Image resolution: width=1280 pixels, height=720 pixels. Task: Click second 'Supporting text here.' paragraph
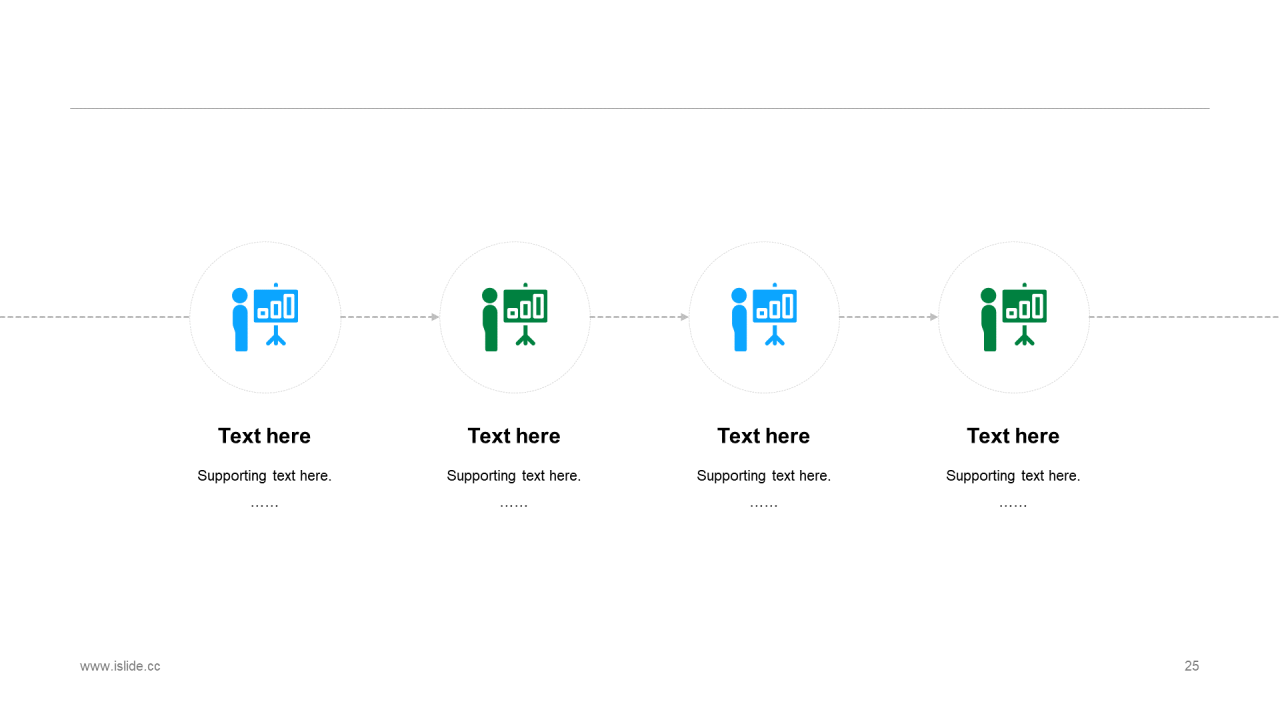click(x=514, y=476)
